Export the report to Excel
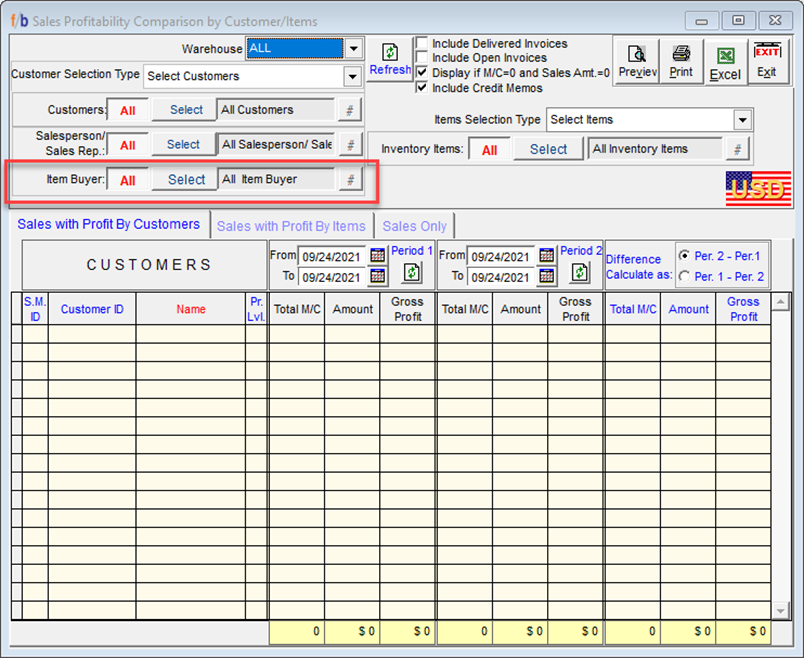804x658 pixels. (x=725, y=61)
